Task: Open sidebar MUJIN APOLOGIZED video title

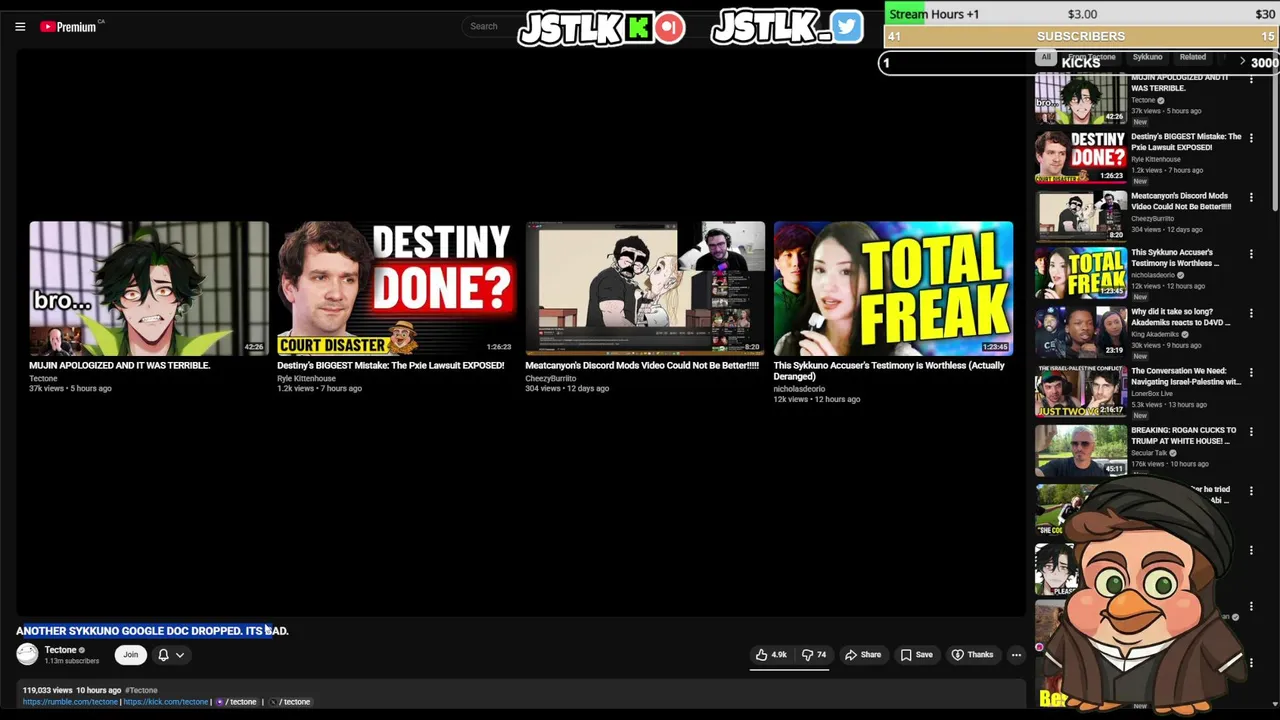Action: click(1181, 83)
